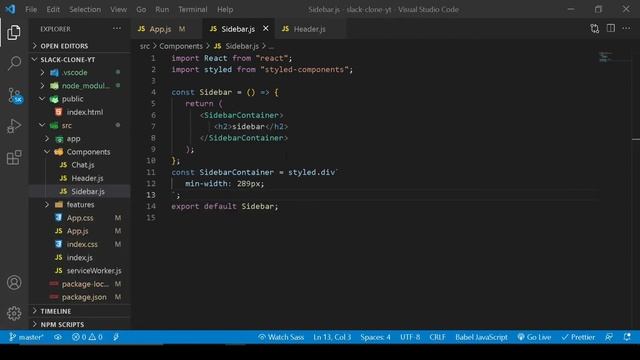
Task: Open serviceWorker.js in the file tree
Action: 80,271
